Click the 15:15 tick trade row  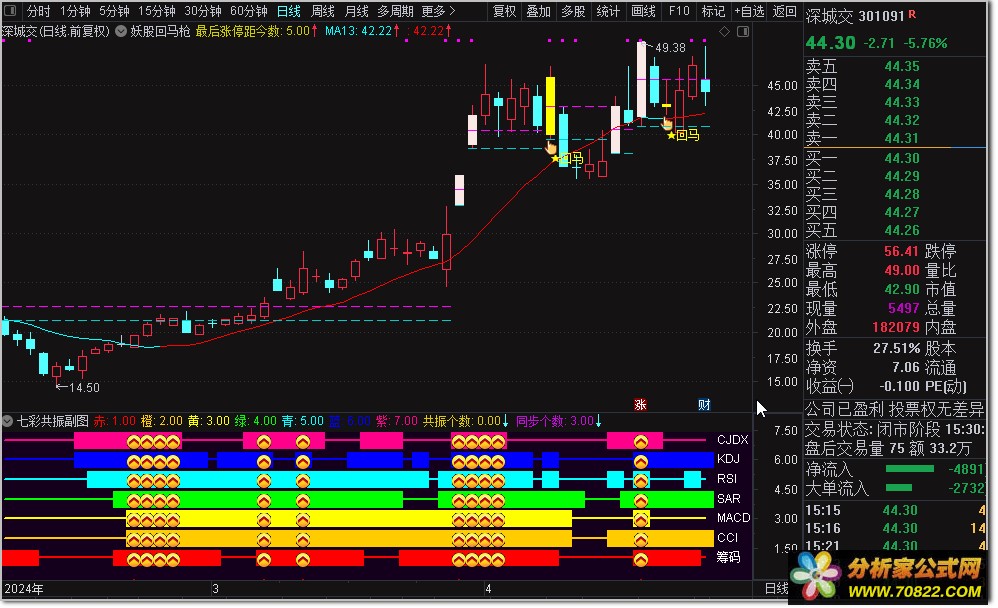pos(896,510)
